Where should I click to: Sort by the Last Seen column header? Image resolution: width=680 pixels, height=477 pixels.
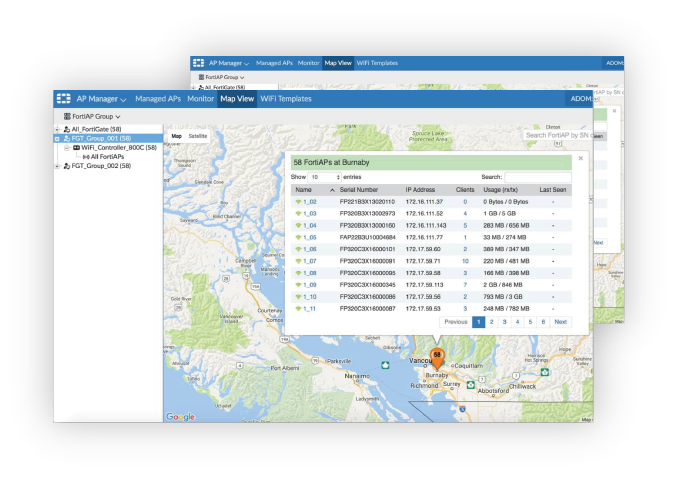[552, 190]
